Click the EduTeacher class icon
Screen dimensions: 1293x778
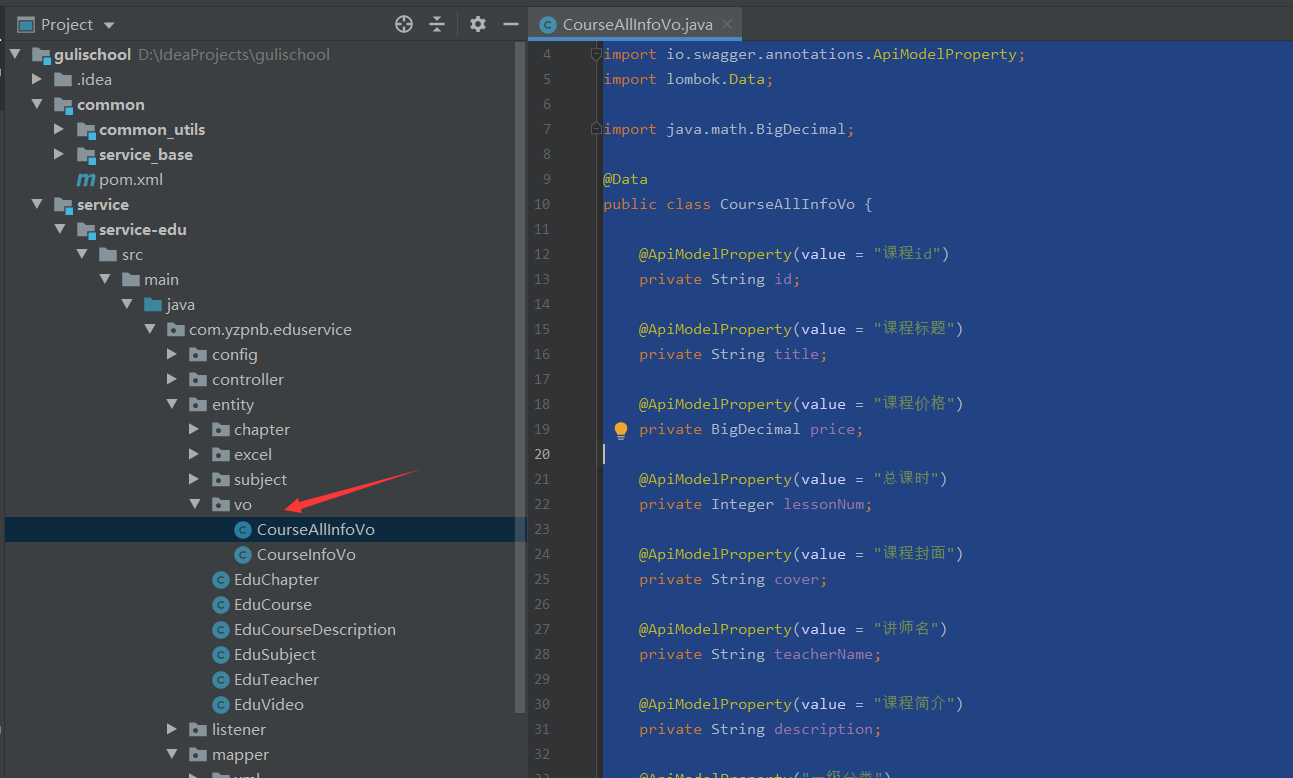click(x=221, y=679)
